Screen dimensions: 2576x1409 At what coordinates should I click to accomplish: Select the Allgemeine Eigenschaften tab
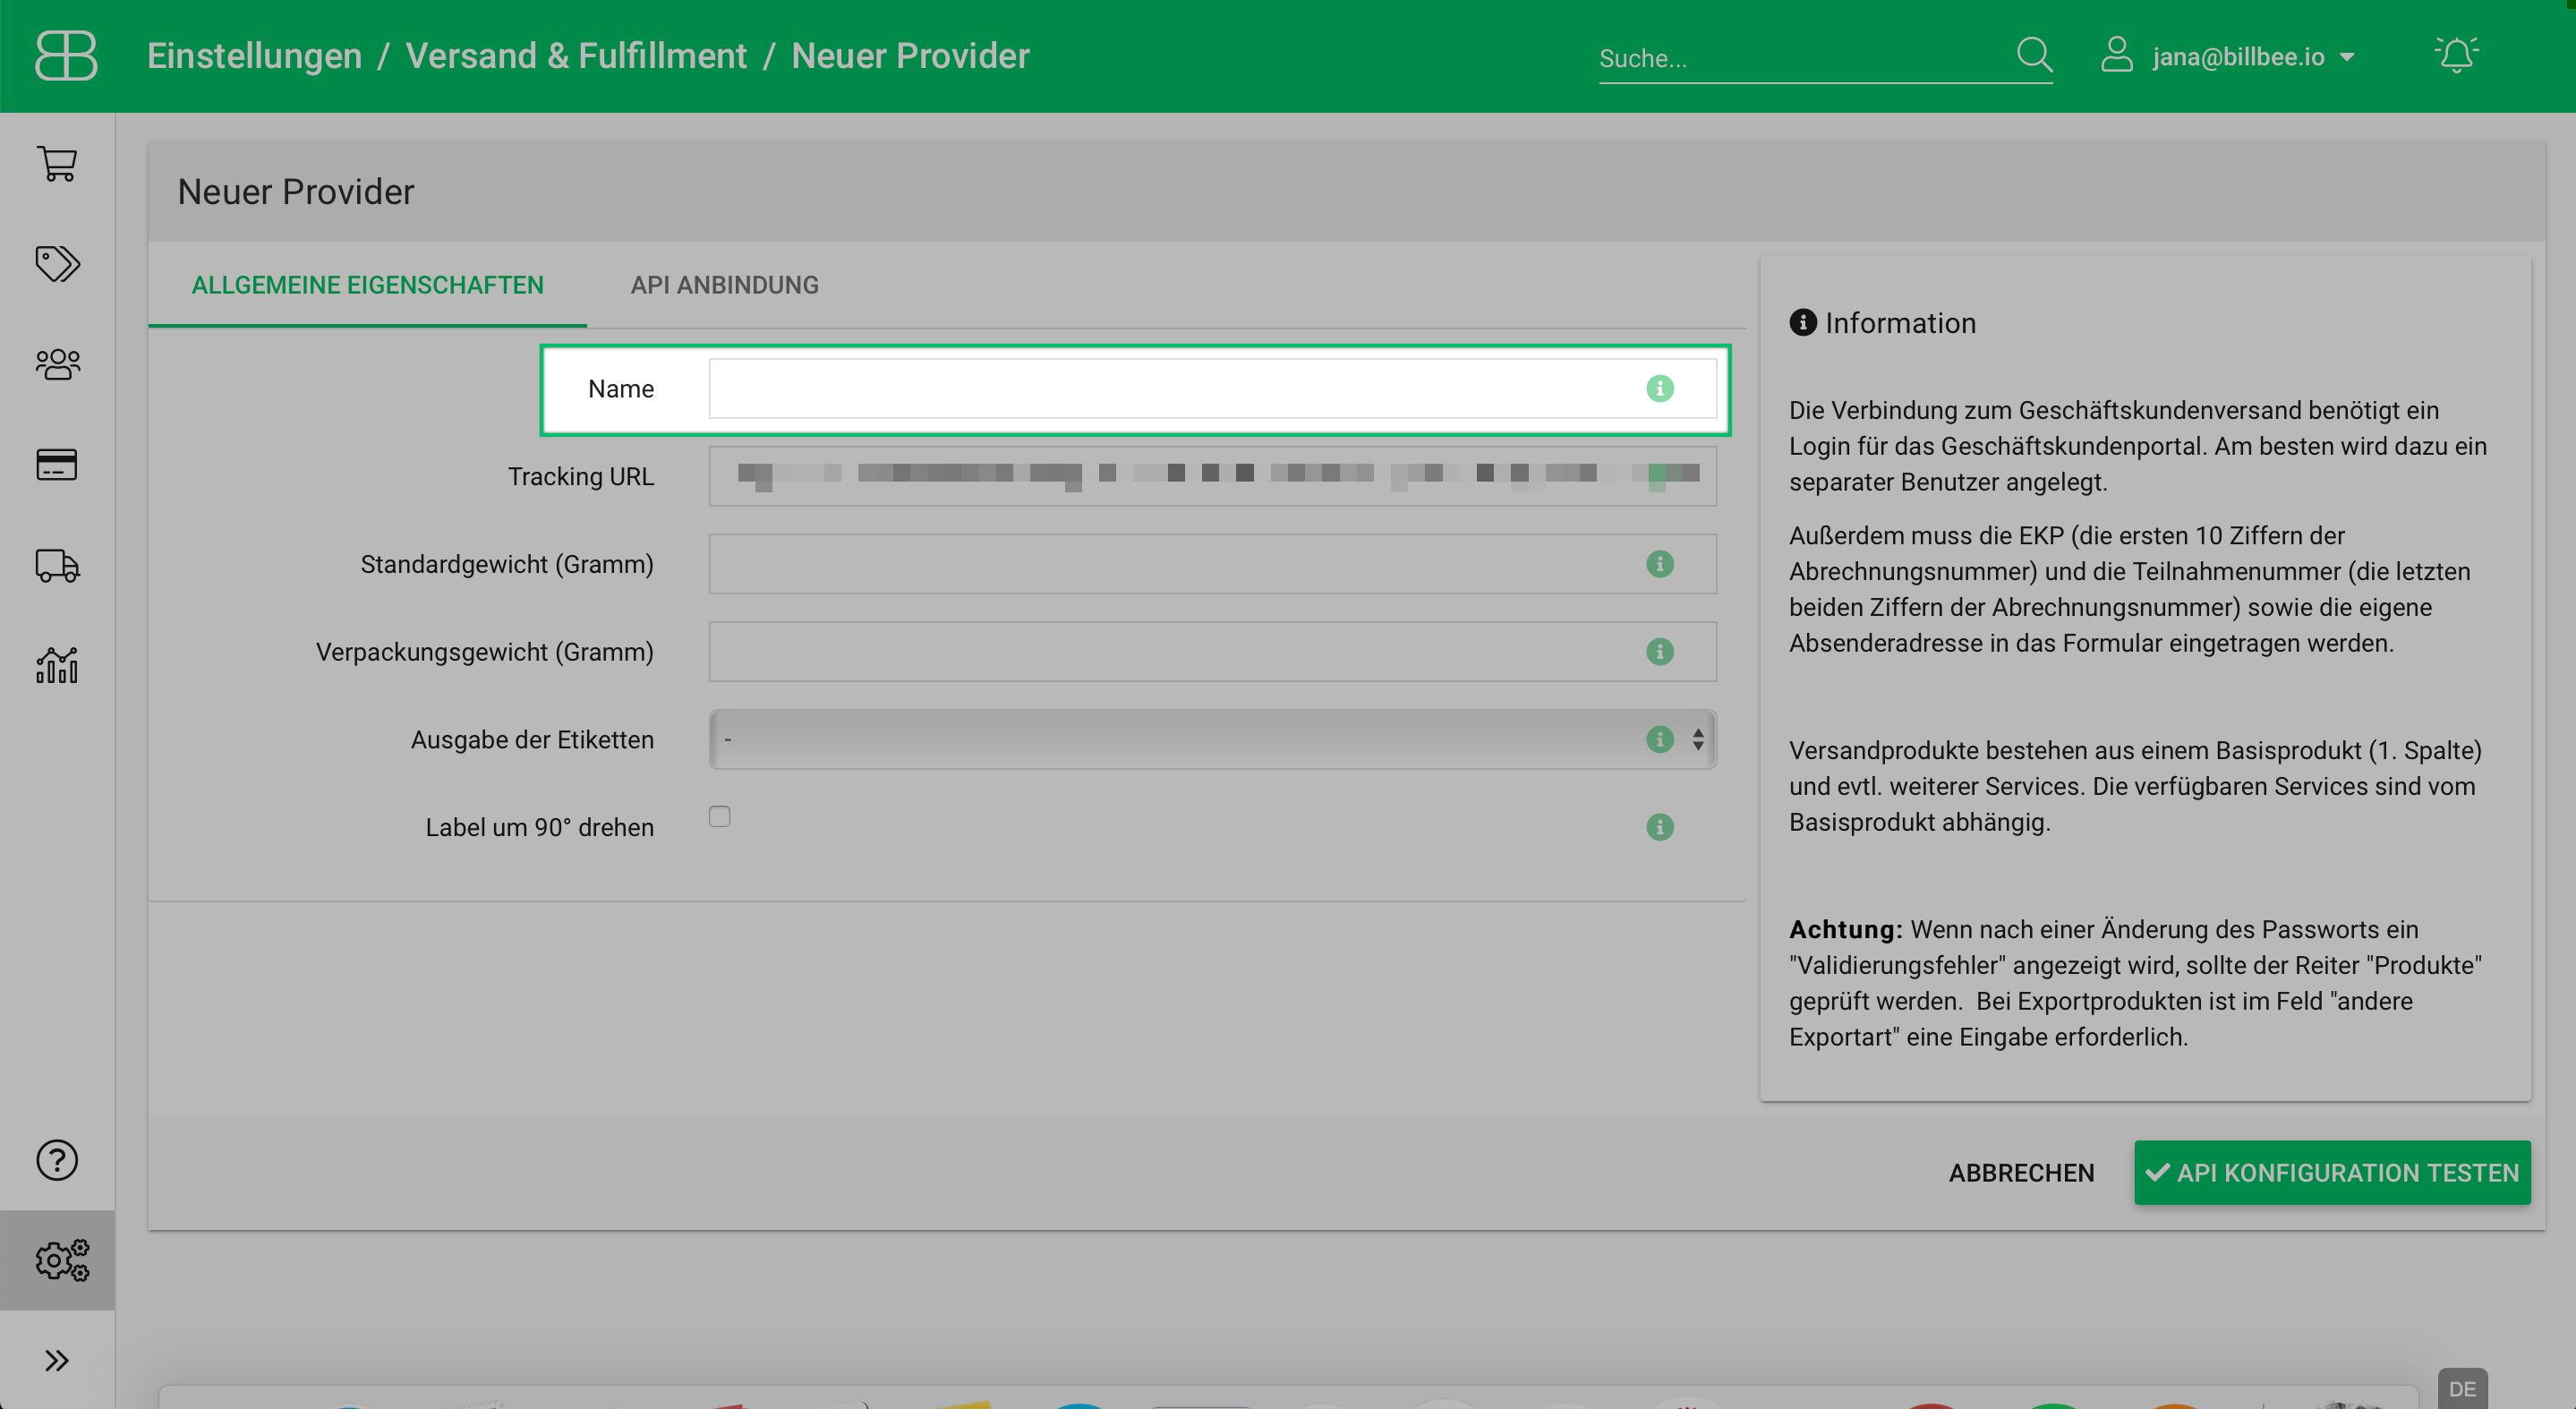tap(367, 285)
